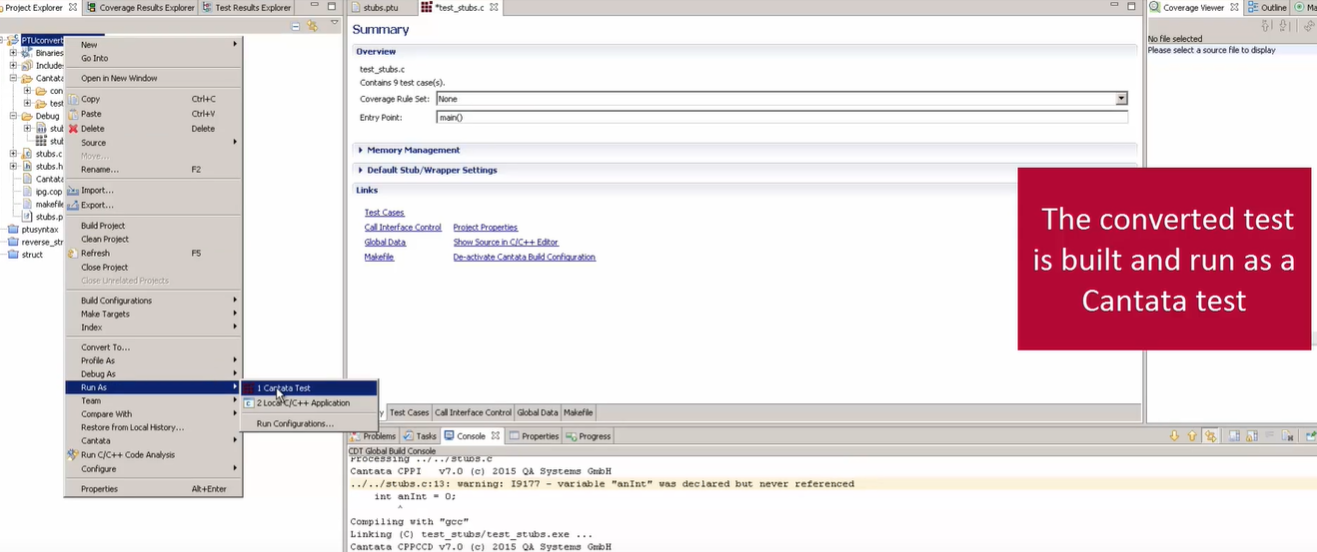The width and height of the screenshot is (1317, 552).
Task: Click the Coverage Viewer magnifier icon
Action: point(1154,7)
